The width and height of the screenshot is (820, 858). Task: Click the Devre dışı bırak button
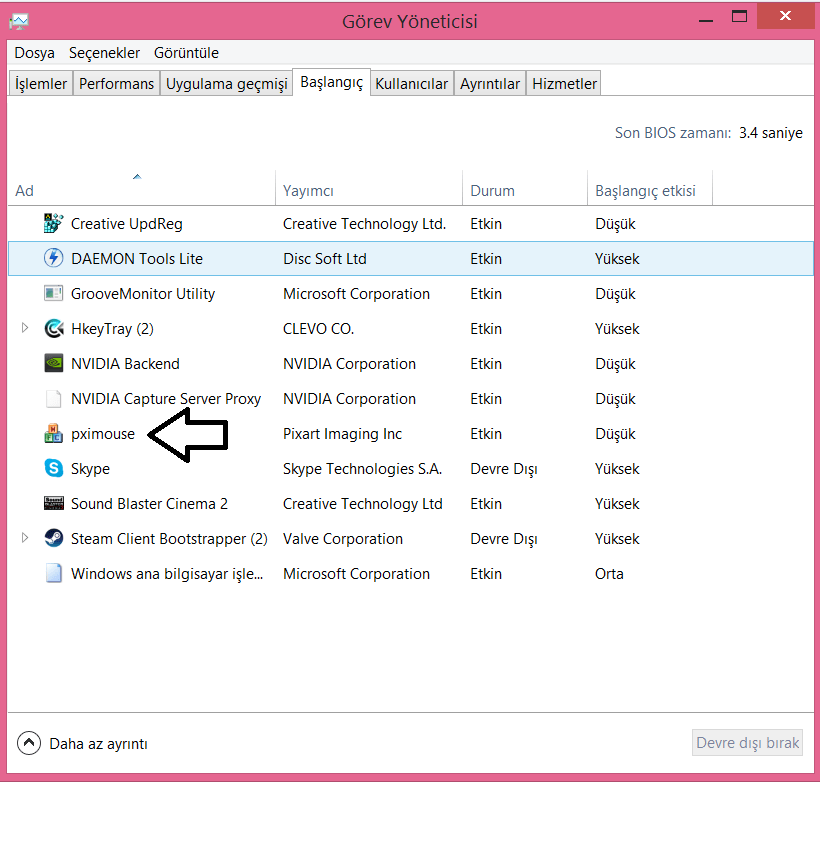[x=747, y=743]
